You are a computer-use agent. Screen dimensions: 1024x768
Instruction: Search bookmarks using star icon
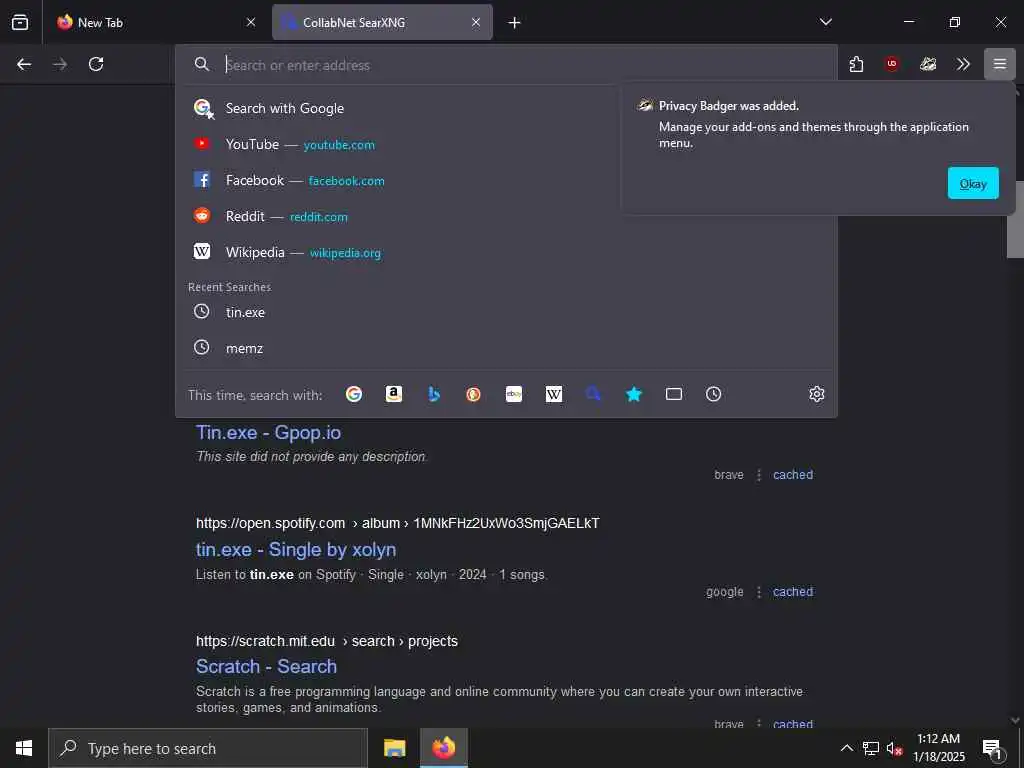[633, 394]
